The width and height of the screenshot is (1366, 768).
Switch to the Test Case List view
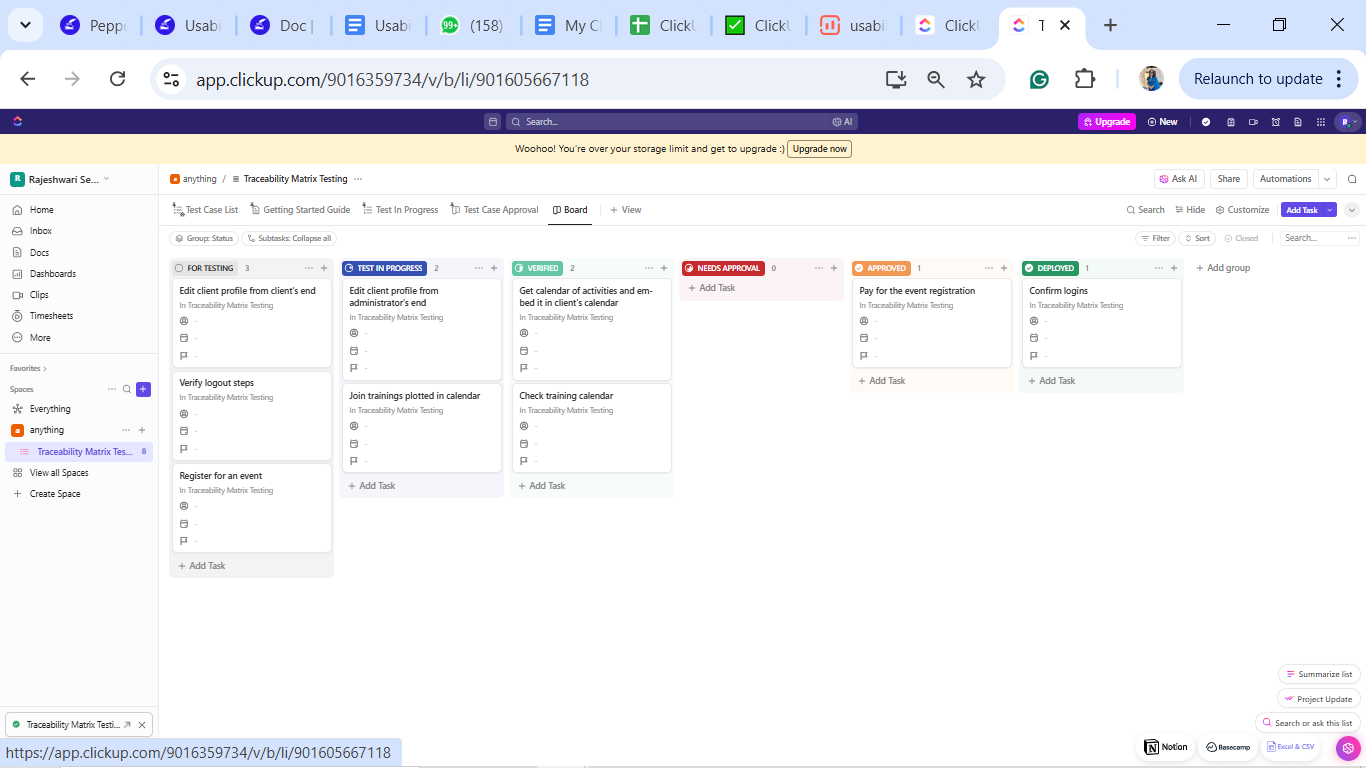(205, 210)
